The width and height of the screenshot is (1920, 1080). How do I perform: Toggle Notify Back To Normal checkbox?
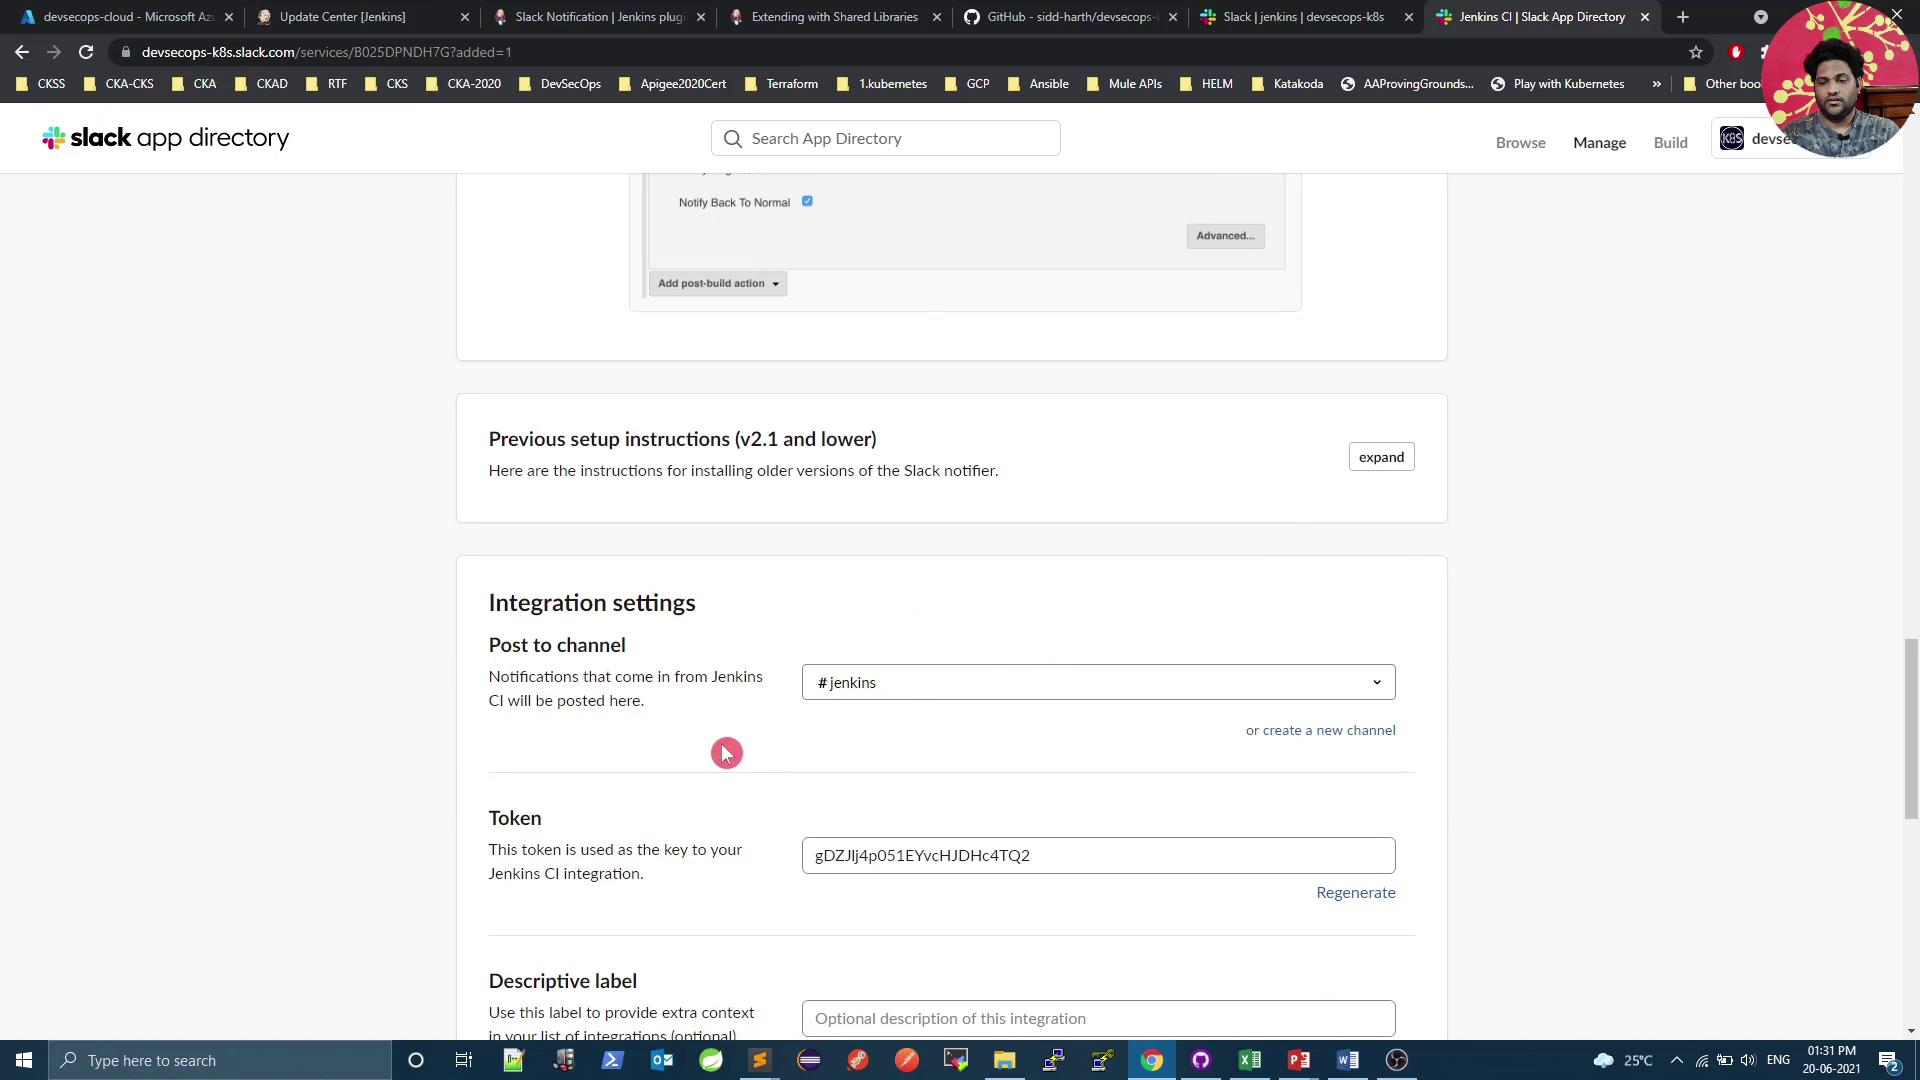(x=807, y=201)
